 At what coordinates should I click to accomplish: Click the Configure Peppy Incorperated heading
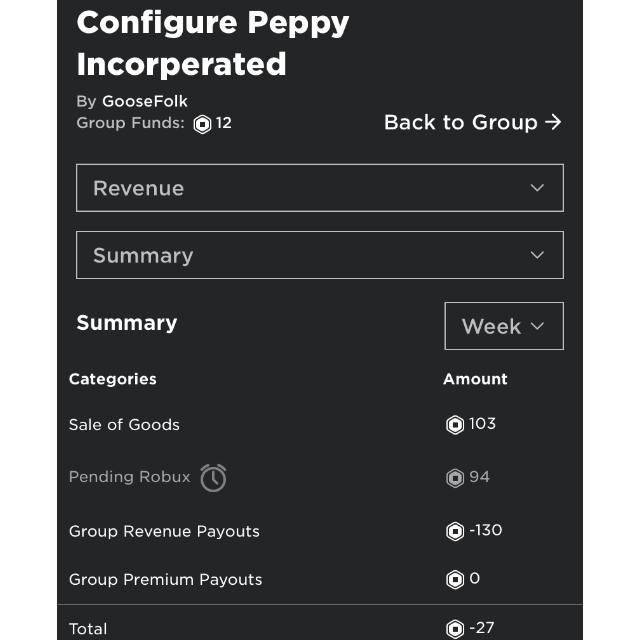(x=212, y=43)
